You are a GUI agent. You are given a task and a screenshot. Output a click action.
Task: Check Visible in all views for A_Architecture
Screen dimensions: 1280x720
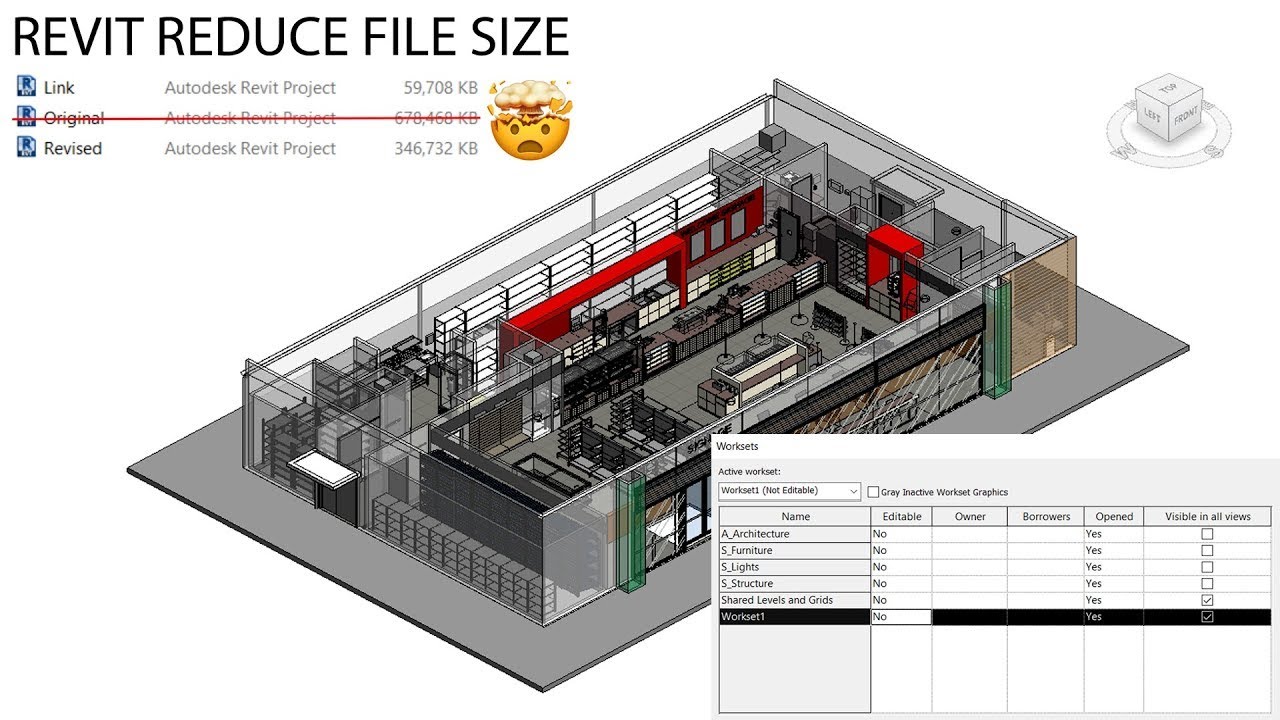(x=1207, y=534)
